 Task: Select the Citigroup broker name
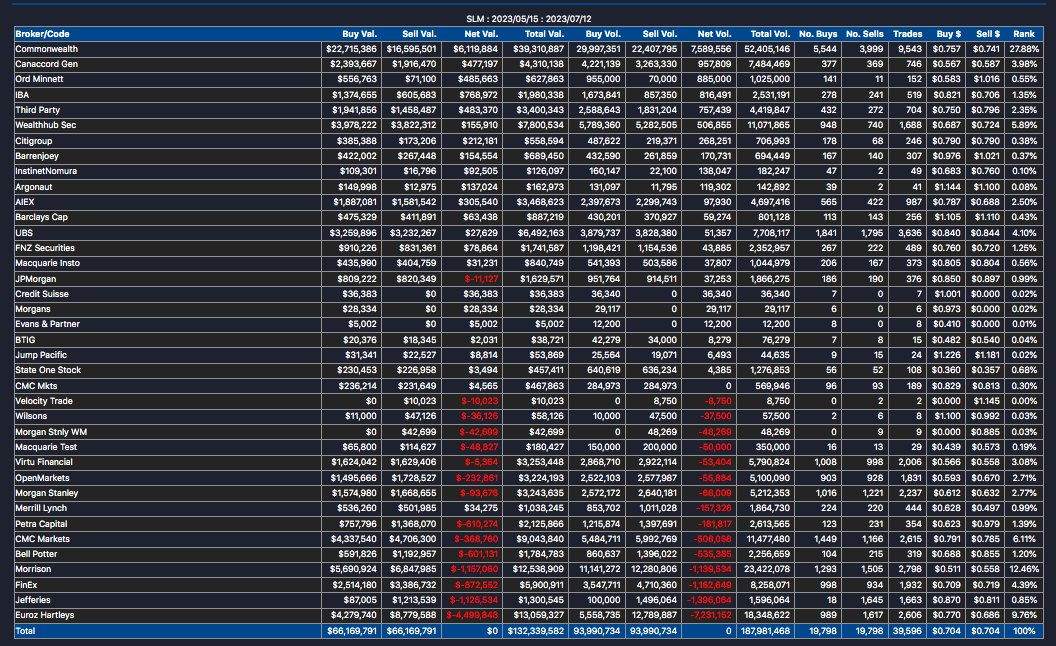[x=34, y=141]
